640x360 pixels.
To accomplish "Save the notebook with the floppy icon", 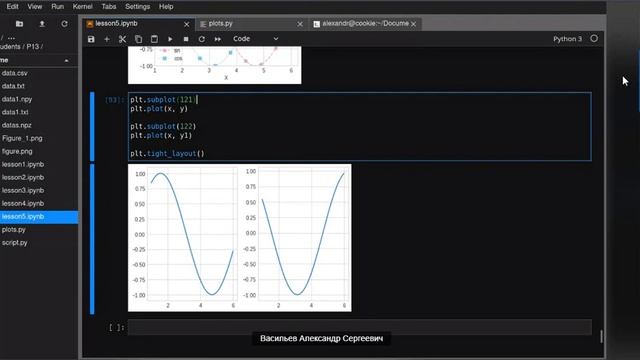I will tap(91, 39).
